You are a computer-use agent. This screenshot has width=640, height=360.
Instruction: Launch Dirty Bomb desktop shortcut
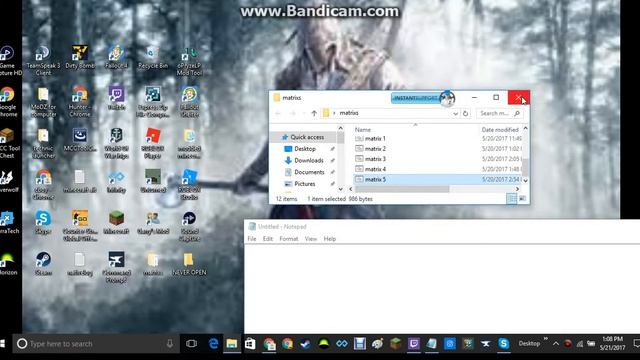click(x=80, y=57)
